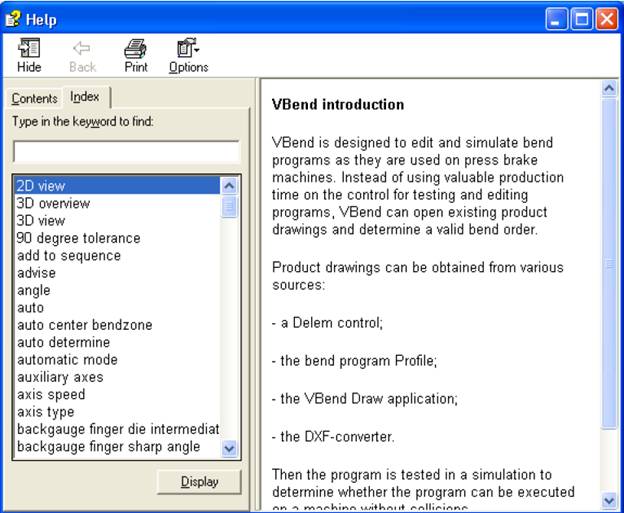
Task: Select 'add to sequence' entry
Action: pyautogui.click(x=117, y=256)
